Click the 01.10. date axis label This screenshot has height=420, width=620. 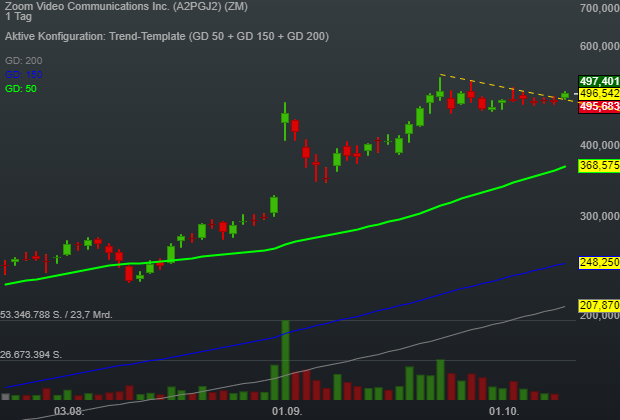tap(504, 411)
